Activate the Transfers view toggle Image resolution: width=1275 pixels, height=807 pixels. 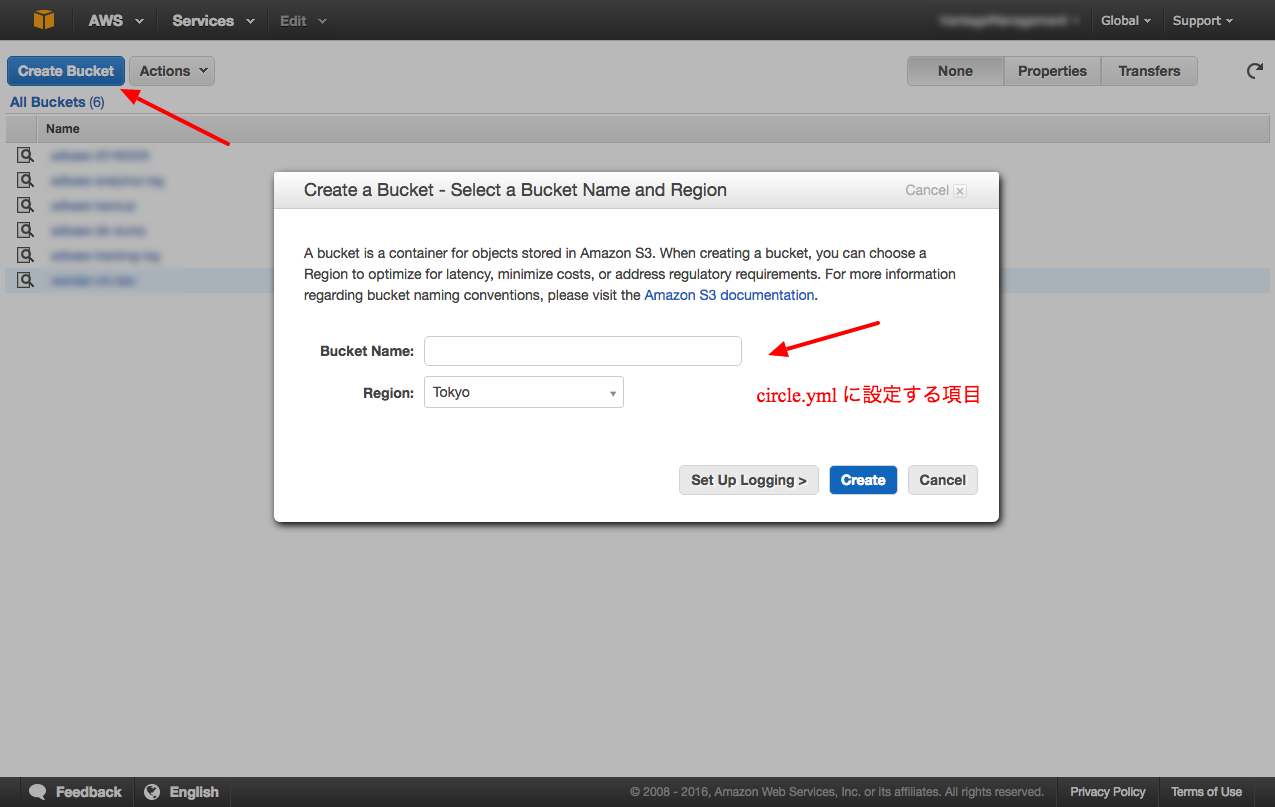point(1148,71)
